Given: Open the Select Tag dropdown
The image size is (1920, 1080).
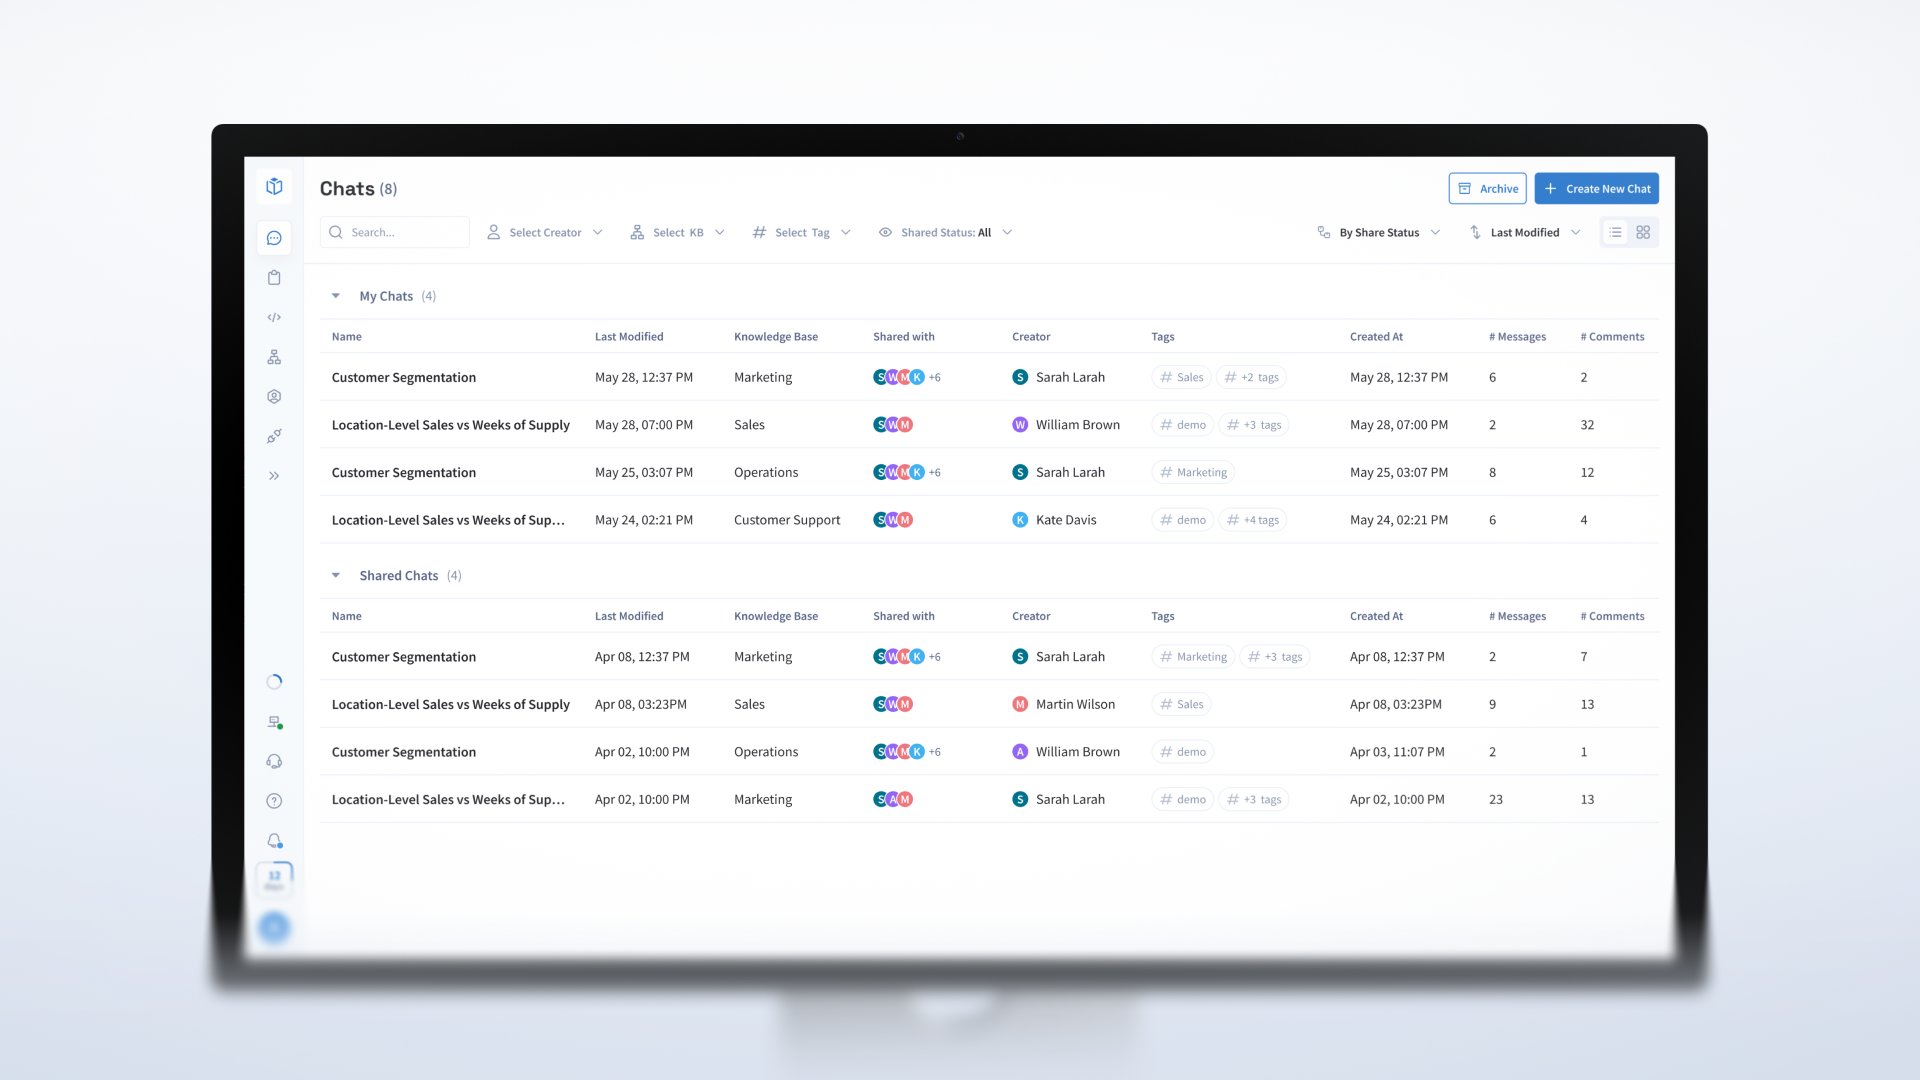Looking at the screenshot, I should point(801,232).
